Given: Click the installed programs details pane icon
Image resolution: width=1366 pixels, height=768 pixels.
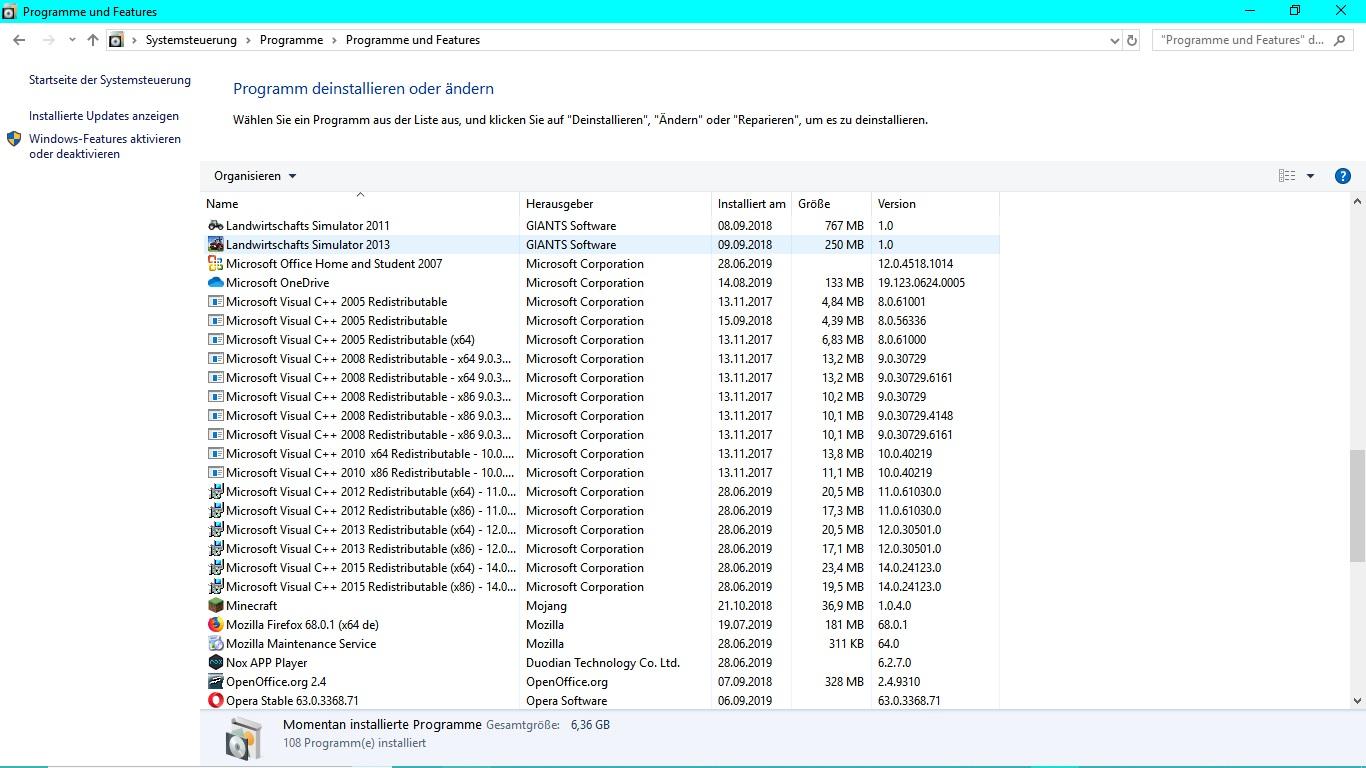Looking at the screenshot, I should click(244, 738).
